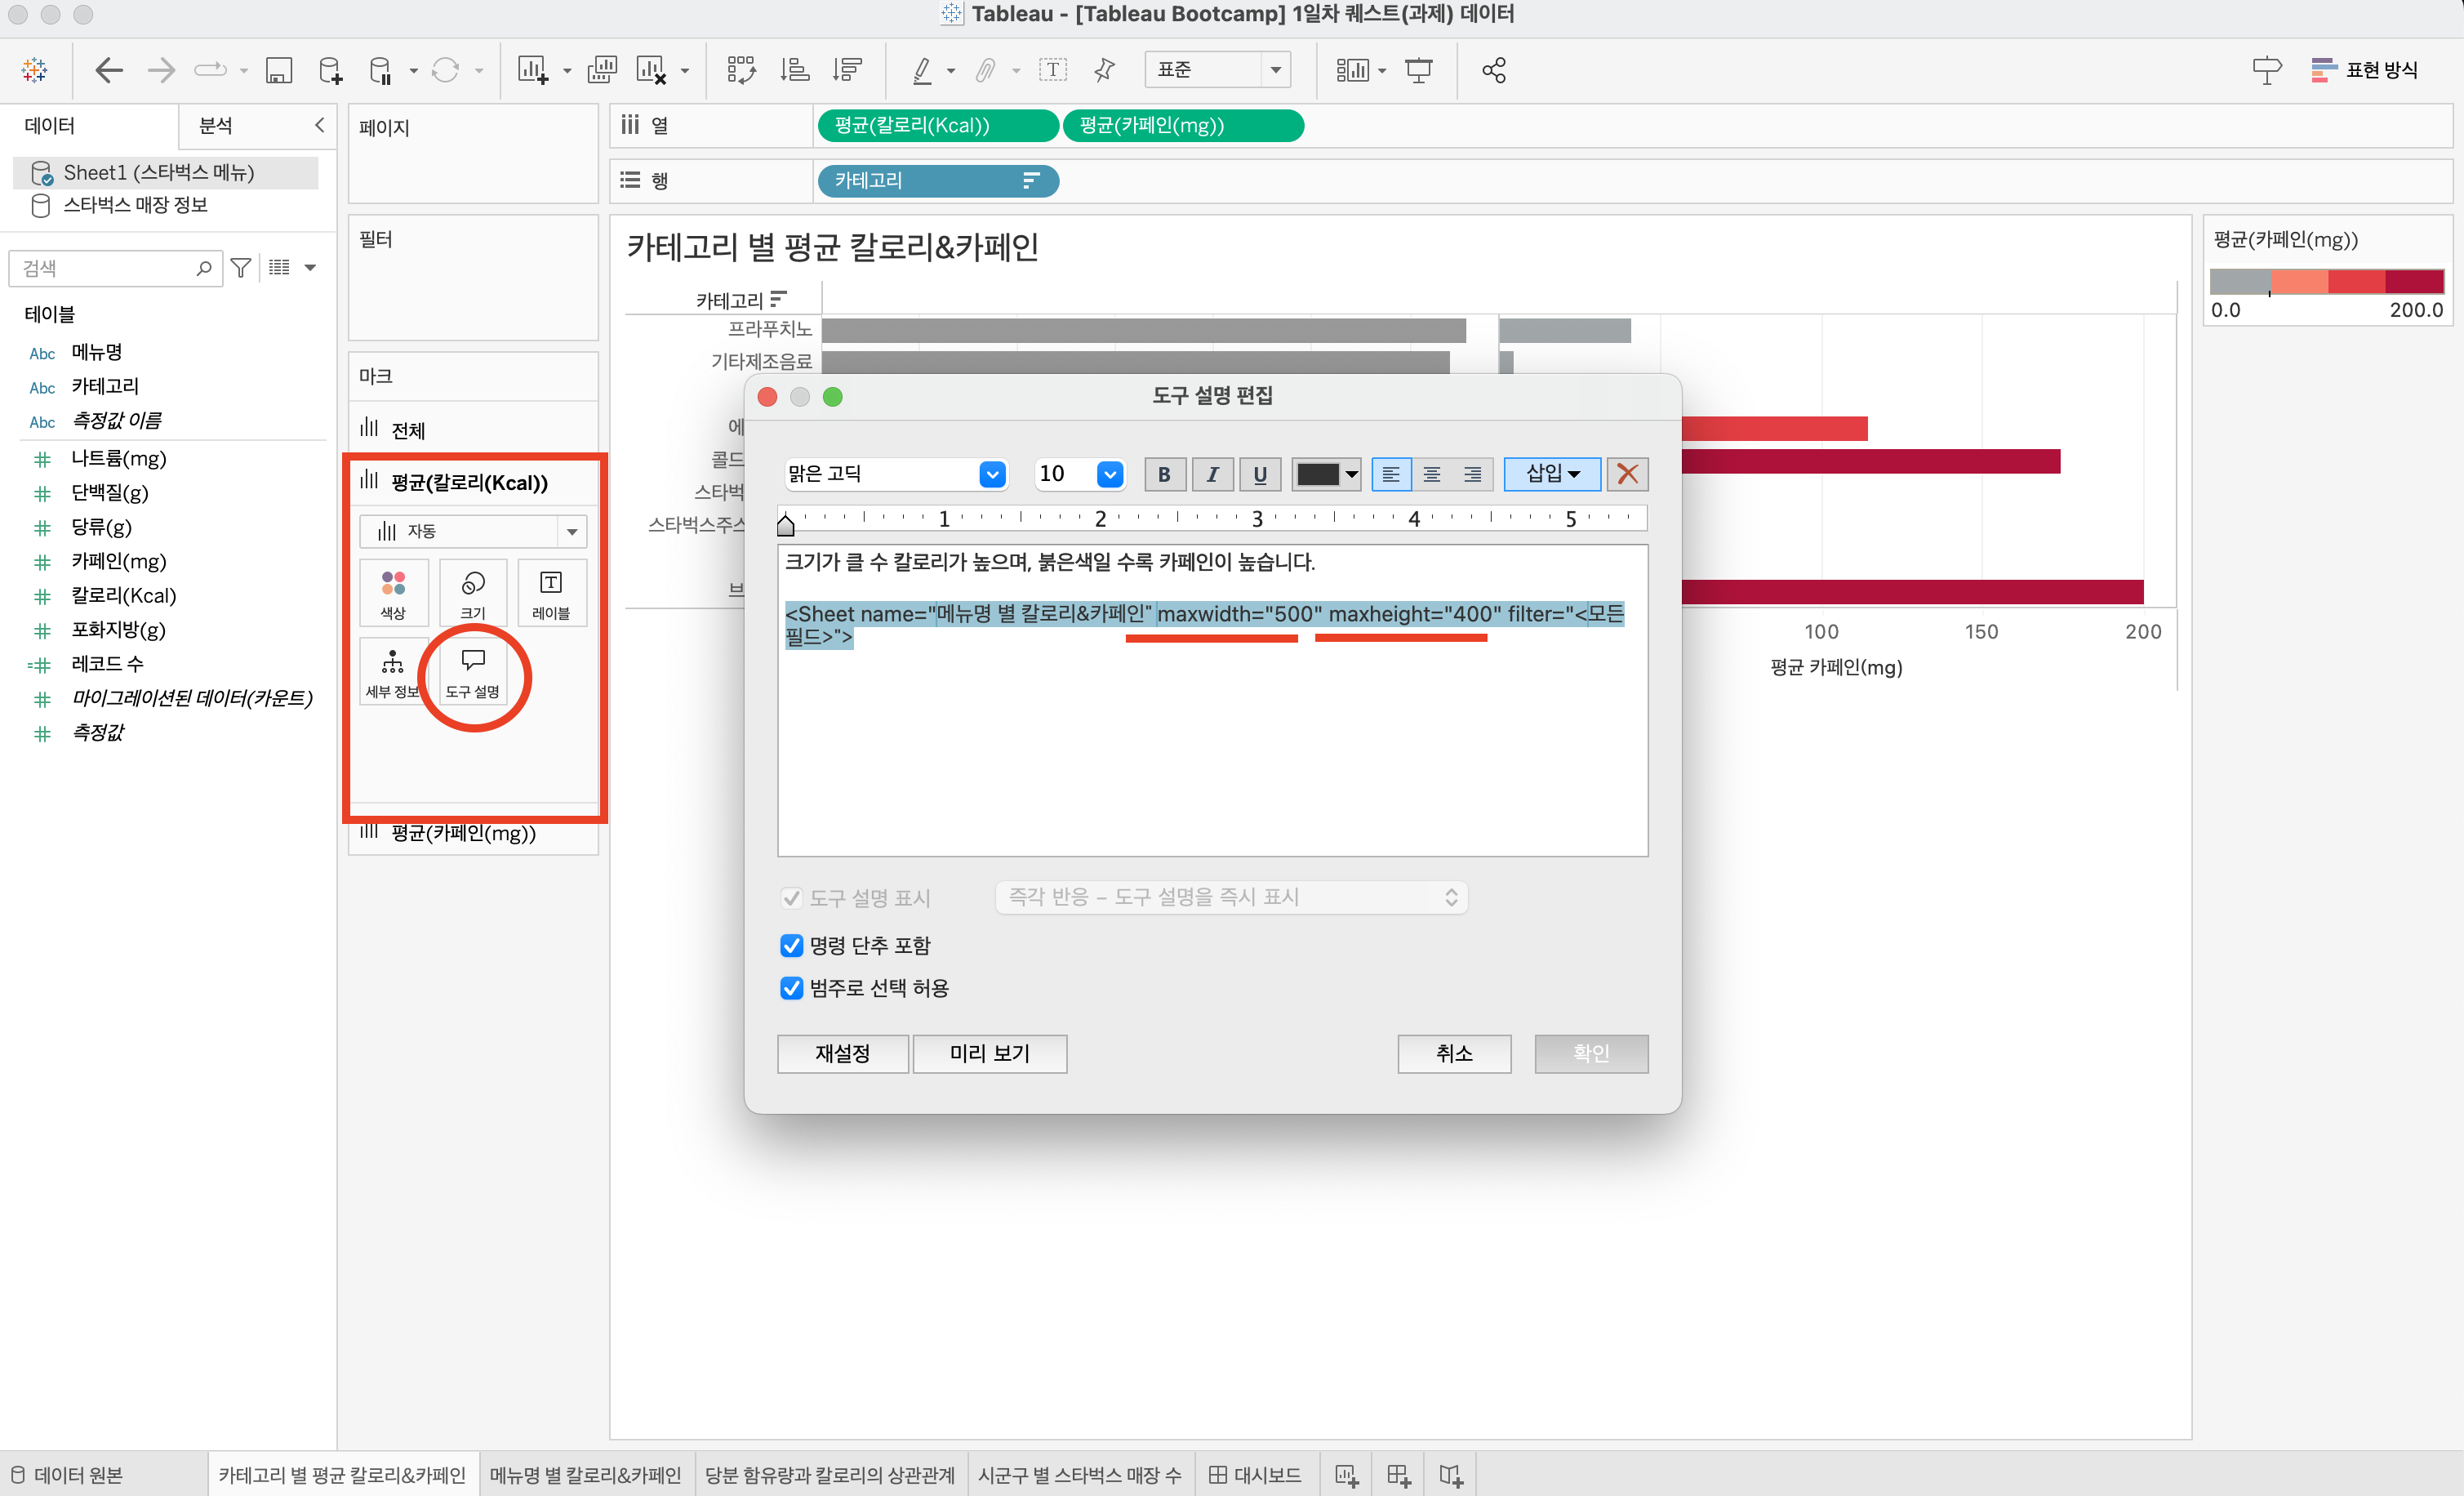Toggle Bold formatting in tooltip editor
Image resolution: width=2464 pixels, height=1496 pixels.
click(x=1164, y=474)
